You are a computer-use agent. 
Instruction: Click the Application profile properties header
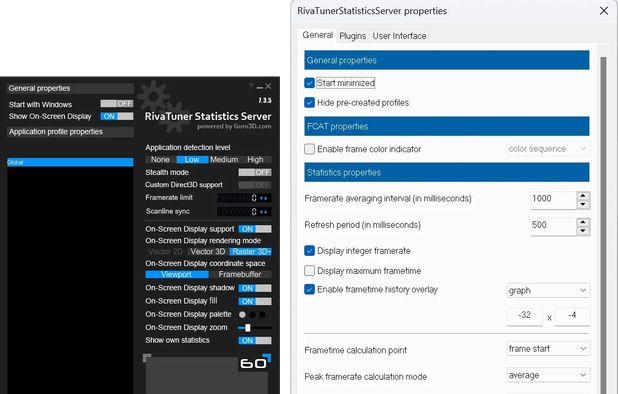pos(70,132)
